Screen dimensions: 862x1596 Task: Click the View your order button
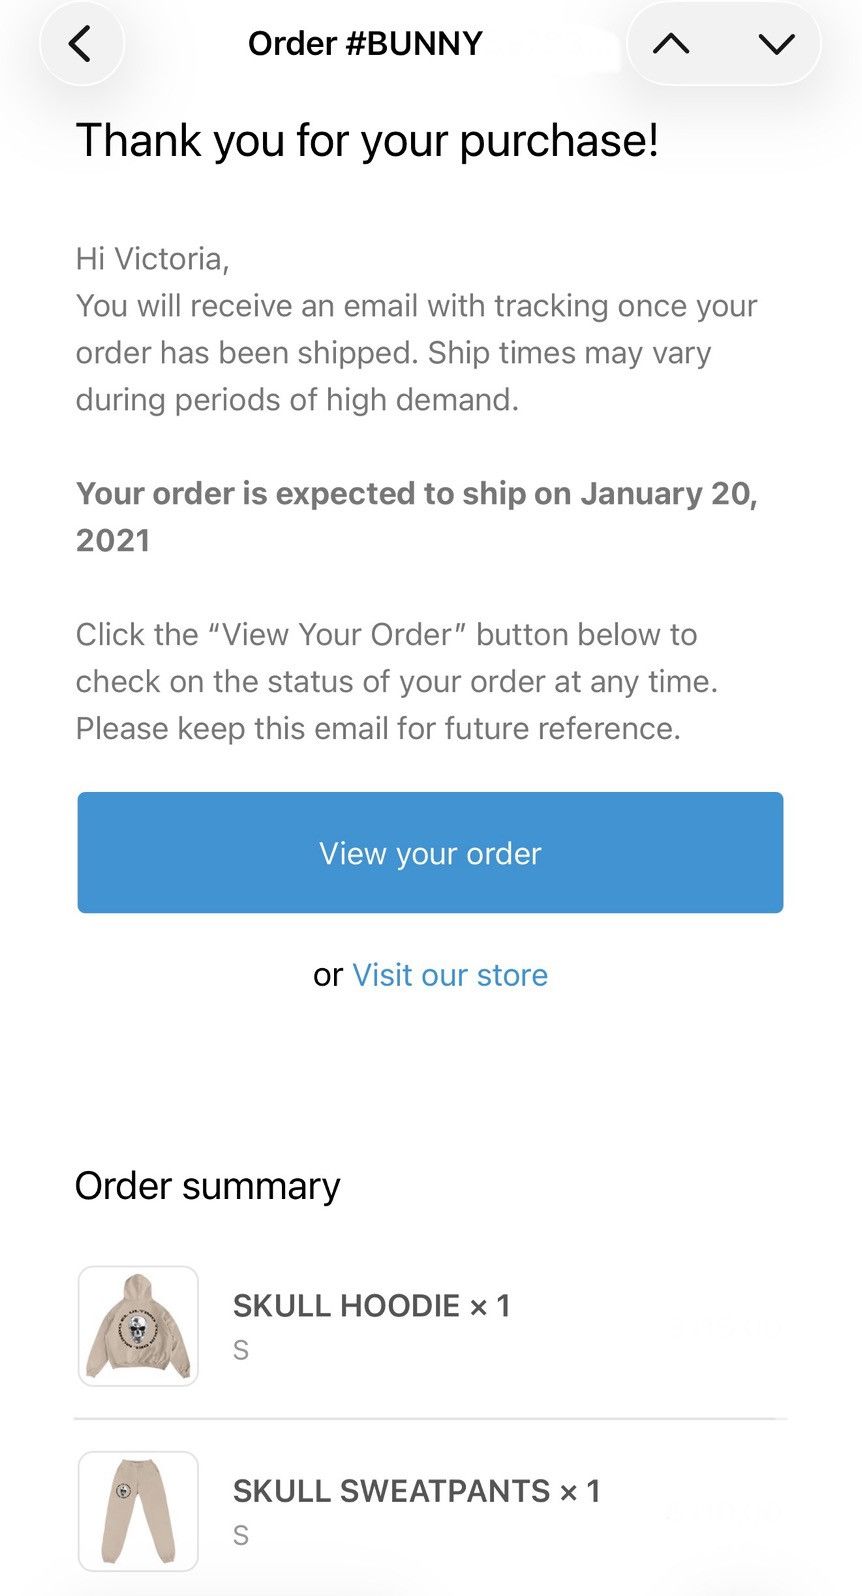(x=430, y=852)
